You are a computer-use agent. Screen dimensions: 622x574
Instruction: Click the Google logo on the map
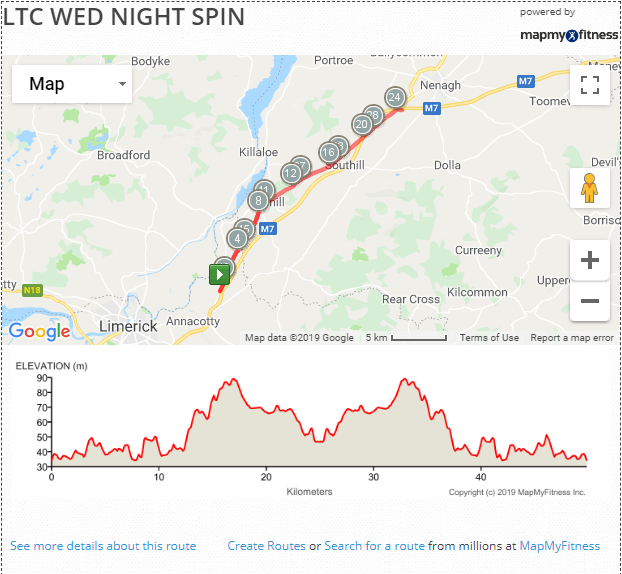pyautogui.click(x=39, y=331)
